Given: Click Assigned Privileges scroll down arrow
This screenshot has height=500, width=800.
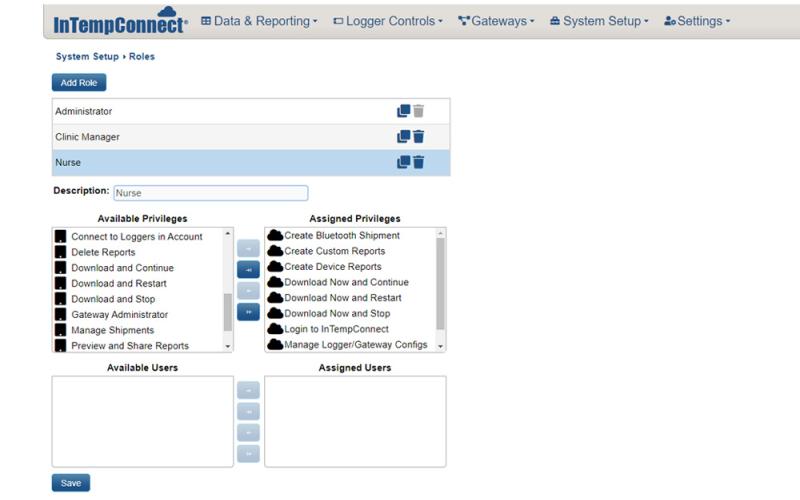Looking at the screenshot, I should (x=440, y=346).
